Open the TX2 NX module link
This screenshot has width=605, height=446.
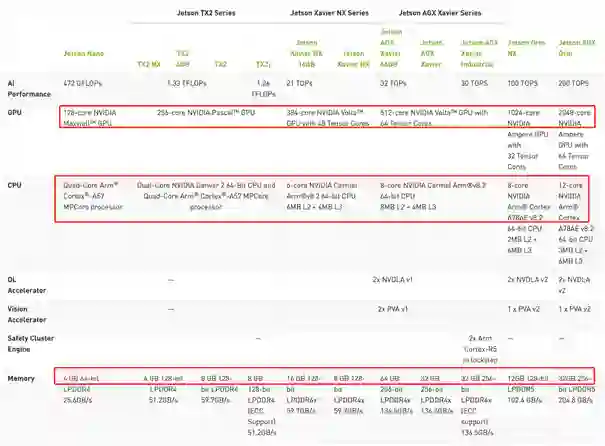(x=149, y=64)
